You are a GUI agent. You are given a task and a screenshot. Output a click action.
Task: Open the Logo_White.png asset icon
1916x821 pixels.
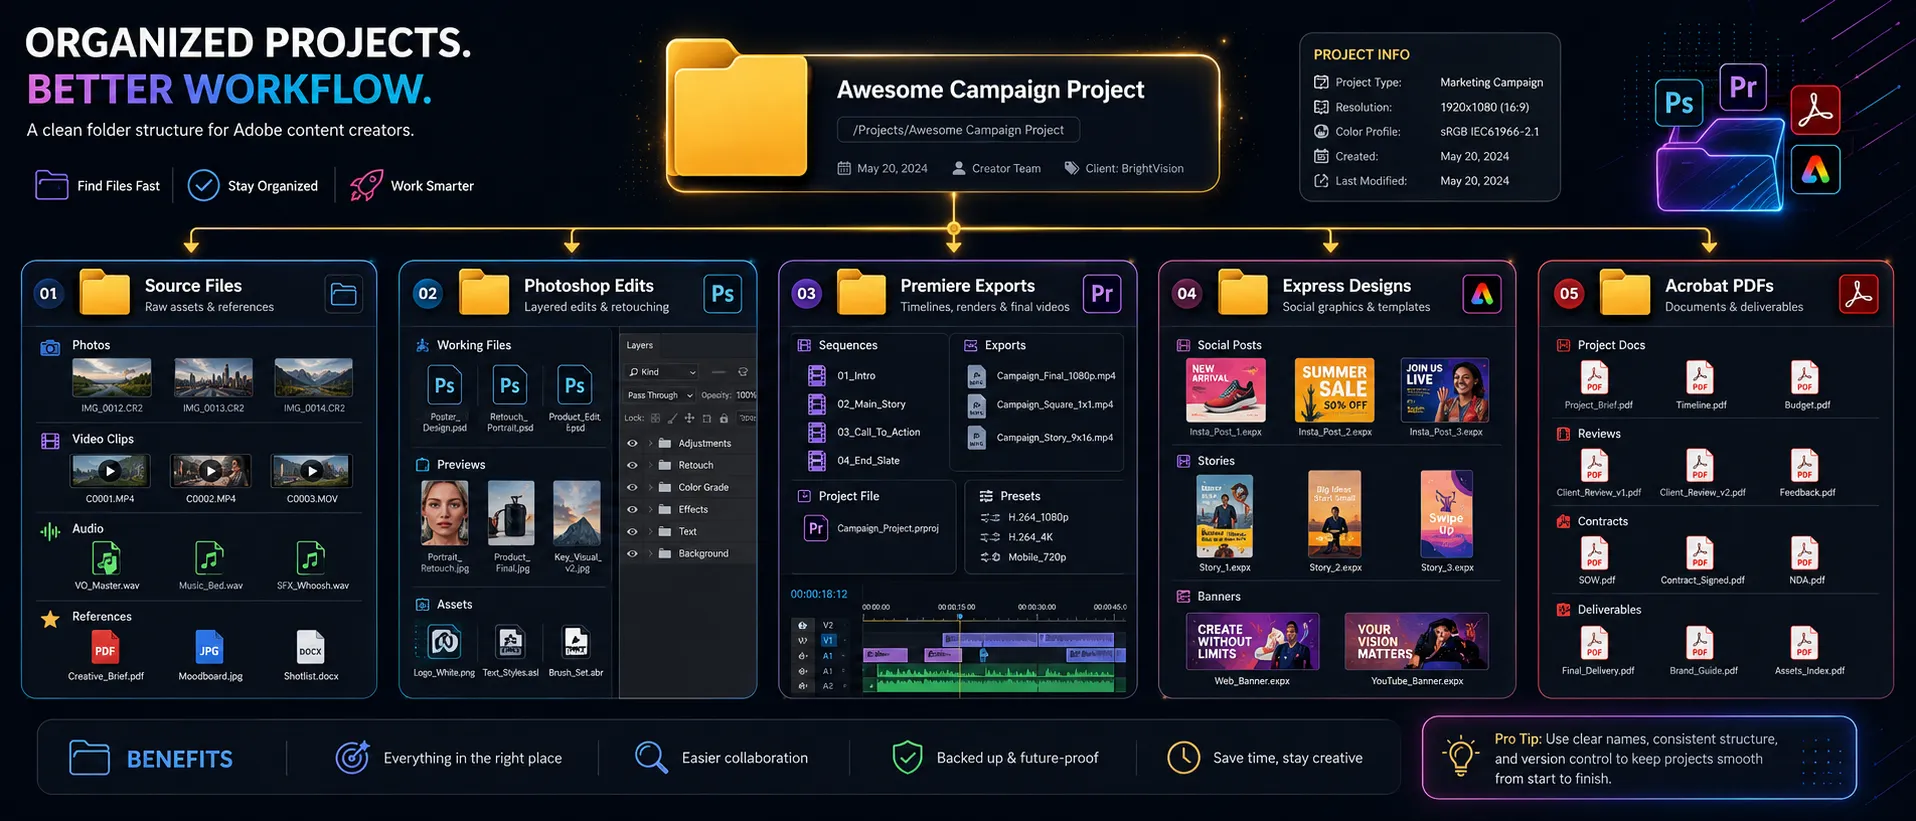point(444,642)
